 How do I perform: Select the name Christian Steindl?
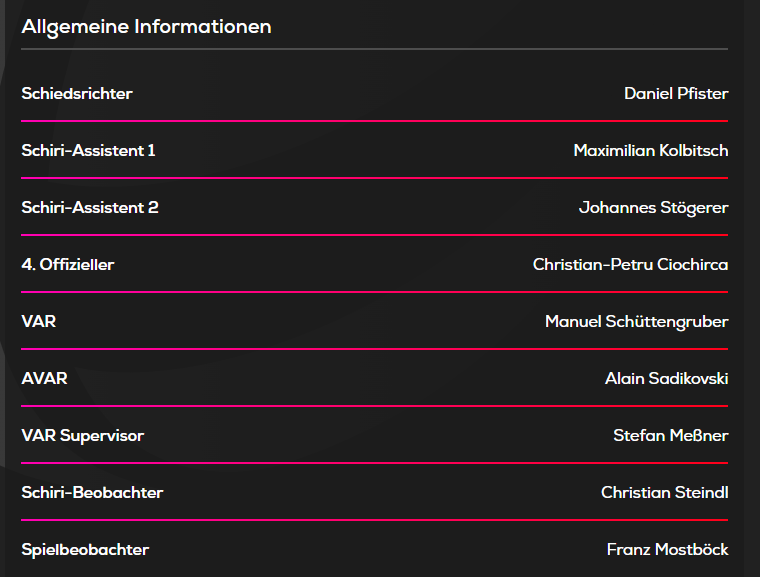click(x=664, y=493)
